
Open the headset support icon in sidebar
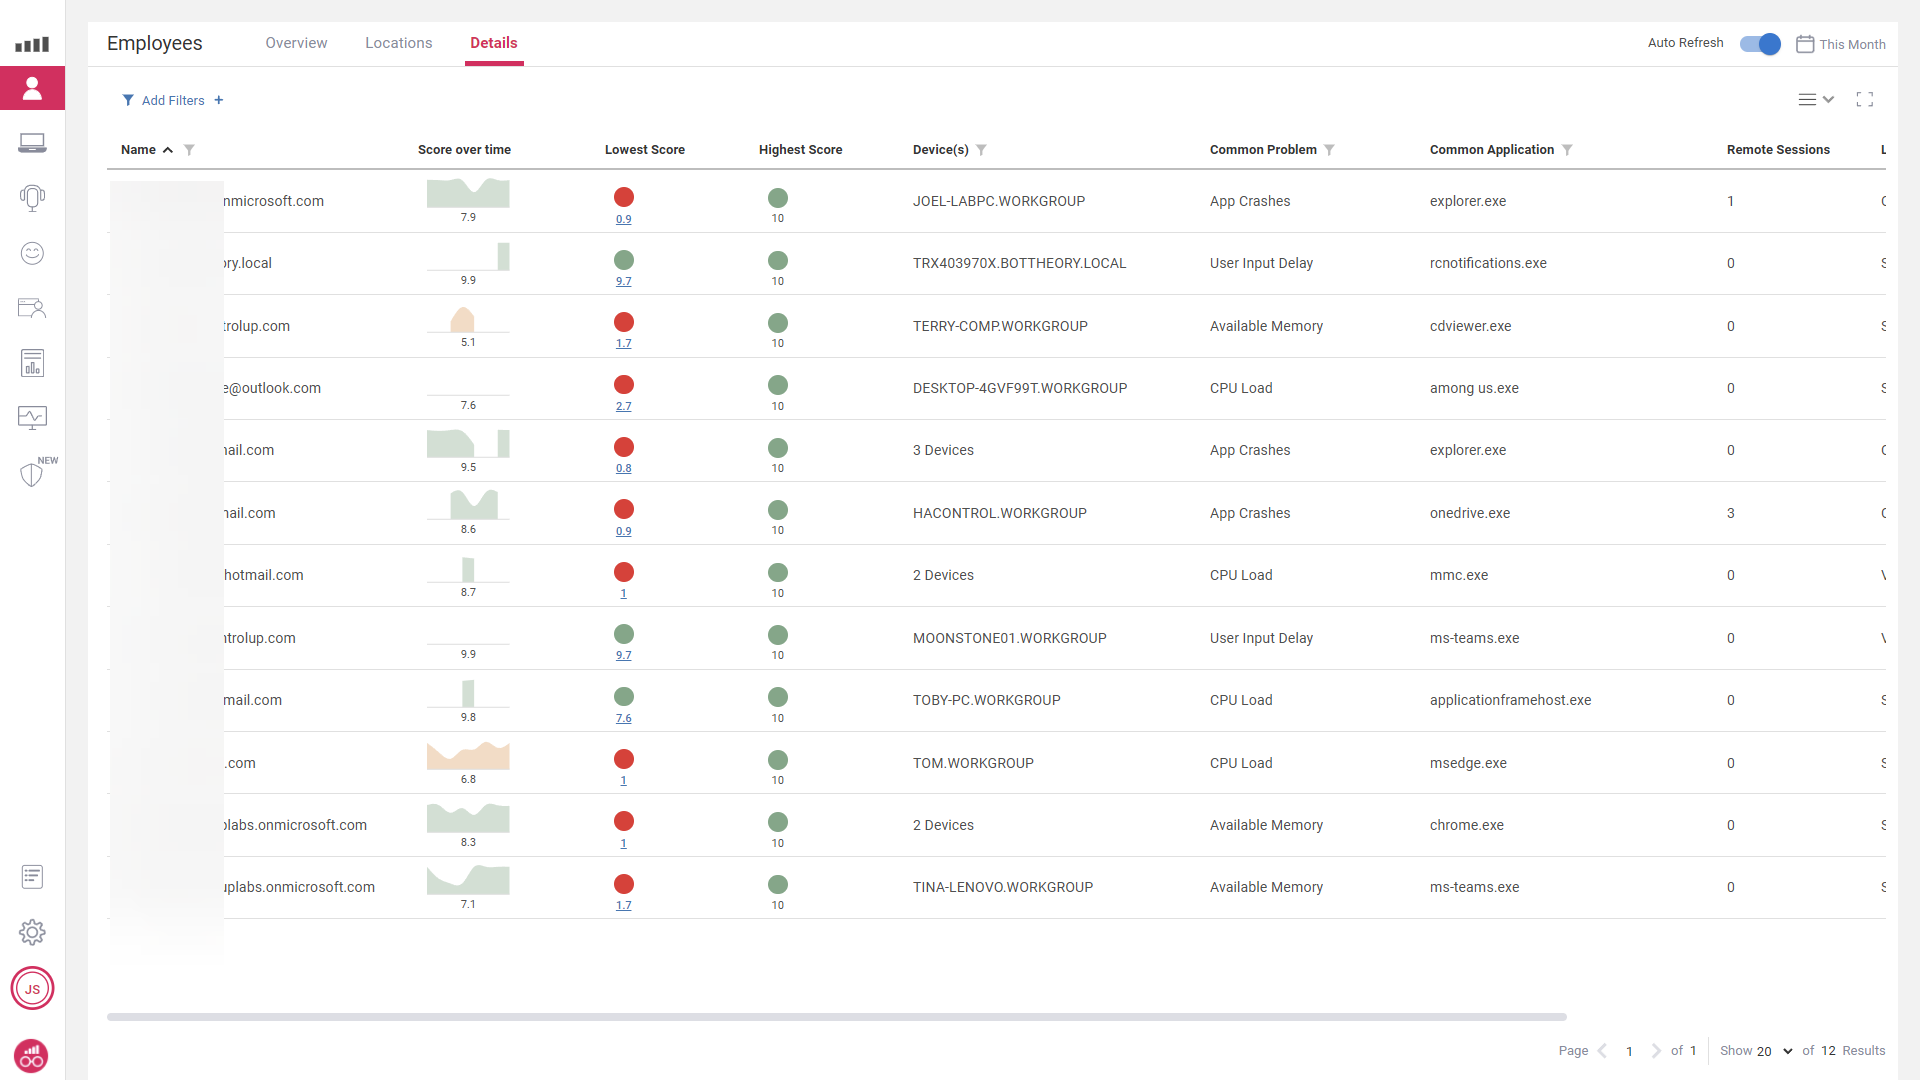(x=32, y=198)
